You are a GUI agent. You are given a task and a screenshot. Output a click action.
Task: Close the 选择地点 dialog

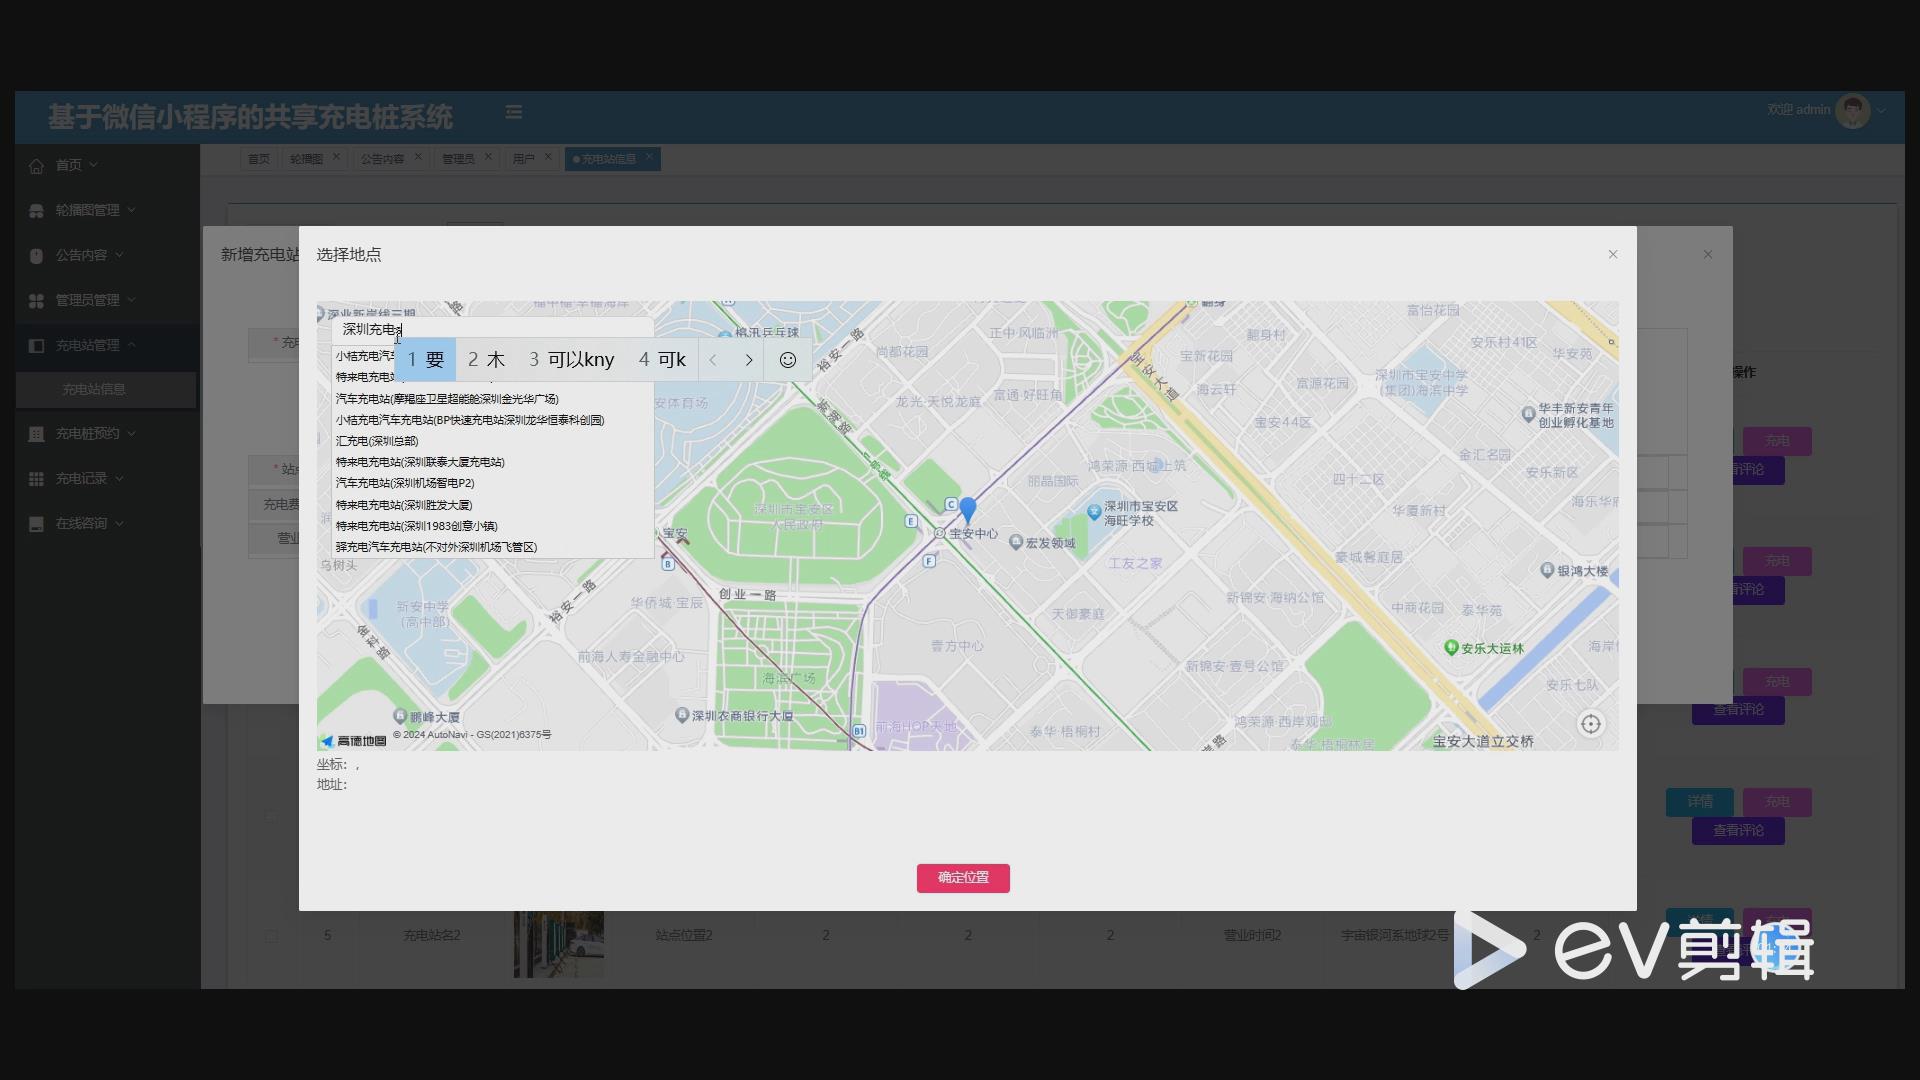tap(1612, 254)
